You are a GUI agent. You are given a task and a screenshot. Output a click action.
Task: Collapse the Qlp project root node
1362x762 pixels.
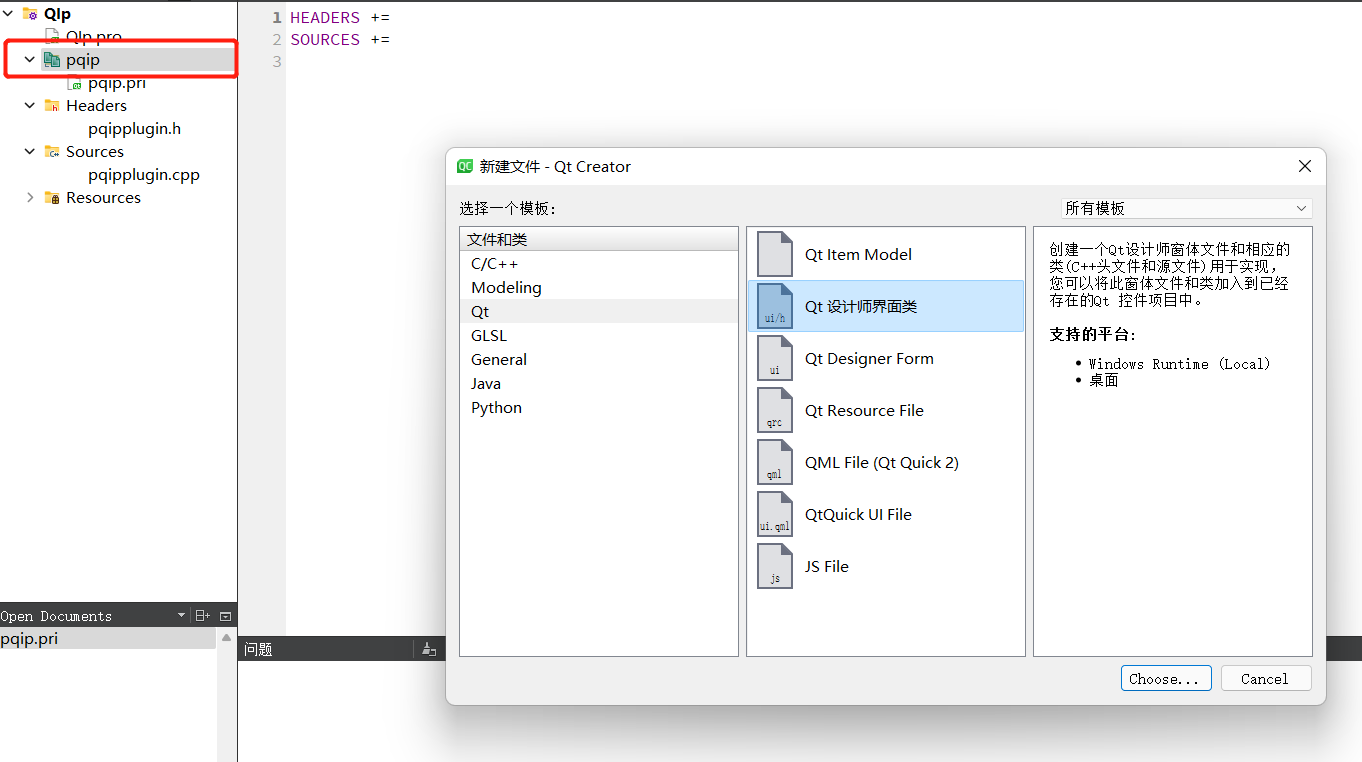click(x=8, y=14)
